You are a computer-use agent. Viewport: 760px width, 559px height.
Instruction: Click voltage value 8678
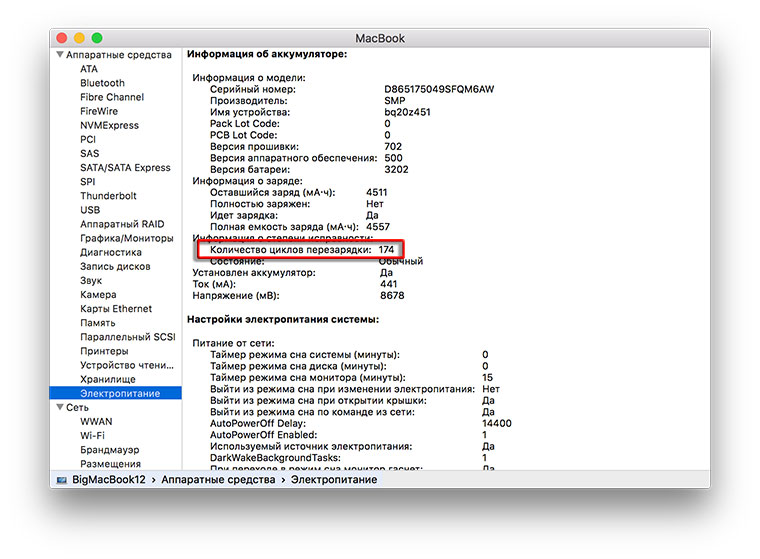[x=392, y=295]
